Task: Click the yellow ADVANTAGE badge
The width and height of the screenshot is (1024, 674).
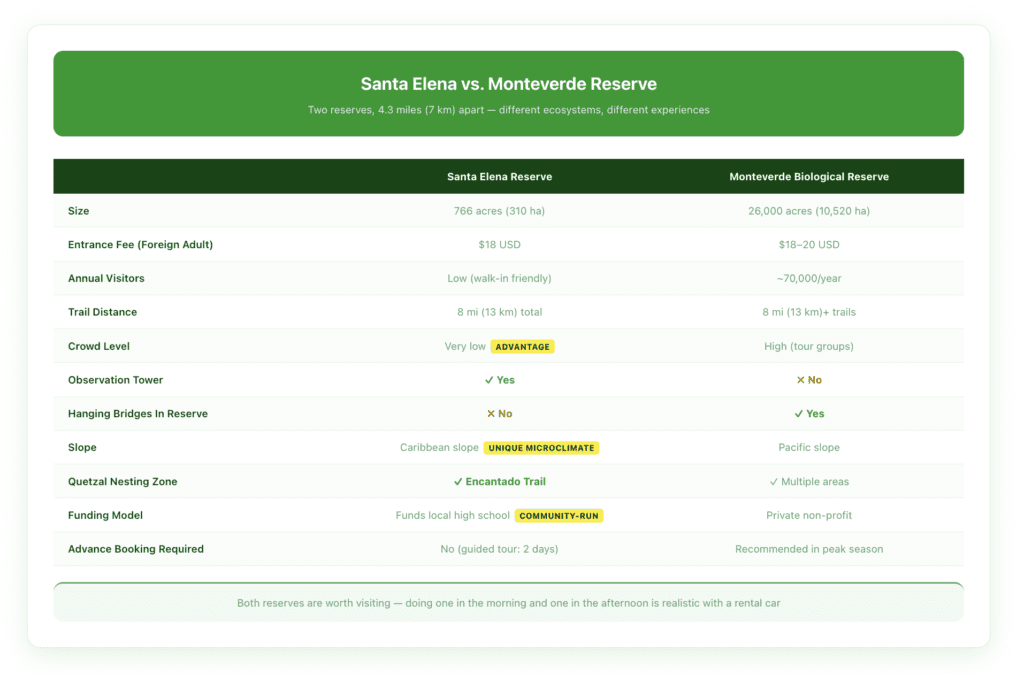Action: click(522, 346)
